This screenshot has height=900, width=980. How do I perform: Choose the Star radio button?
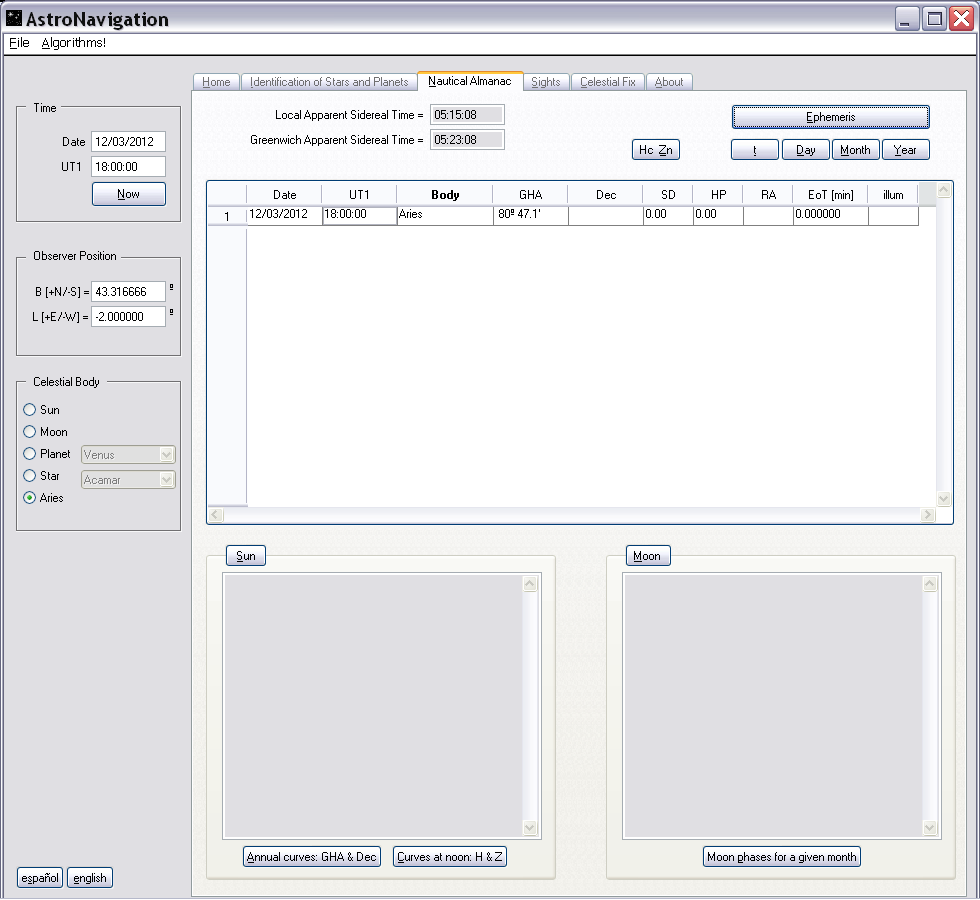[x=30, y=476]
